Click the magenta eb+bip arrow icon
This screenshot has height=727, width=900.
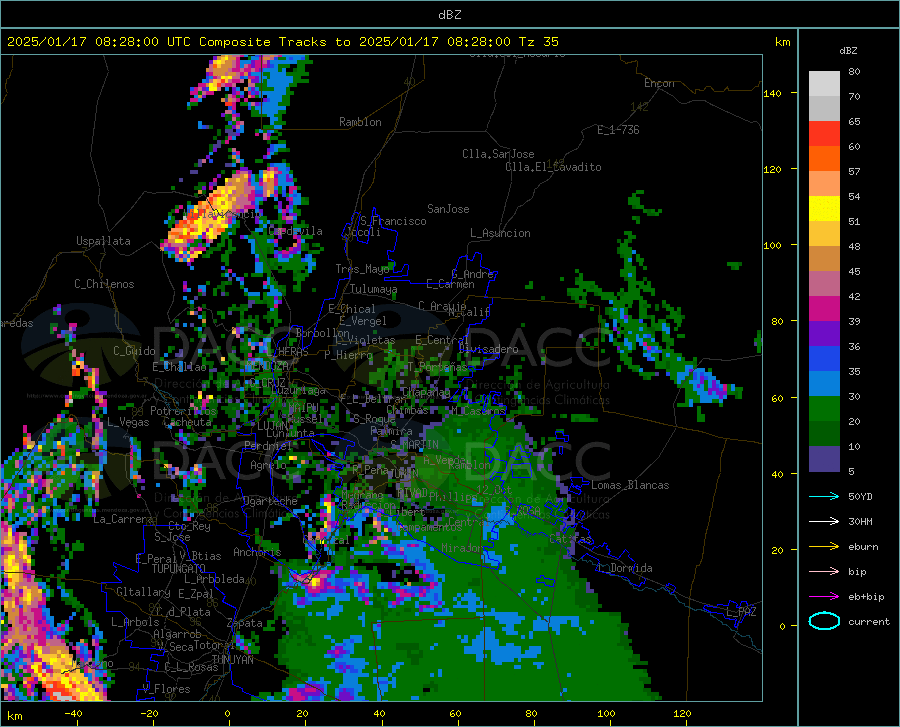click(x=824, y=597)
